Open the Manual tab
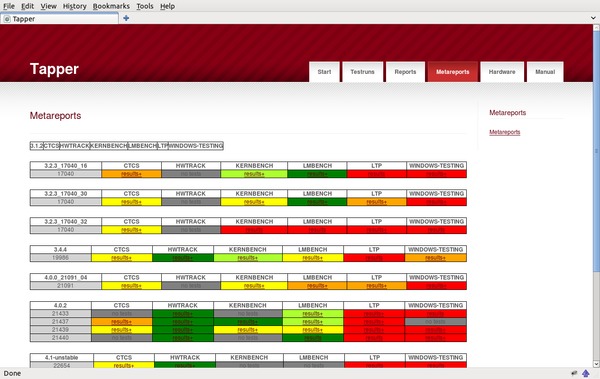 [545, 72]
